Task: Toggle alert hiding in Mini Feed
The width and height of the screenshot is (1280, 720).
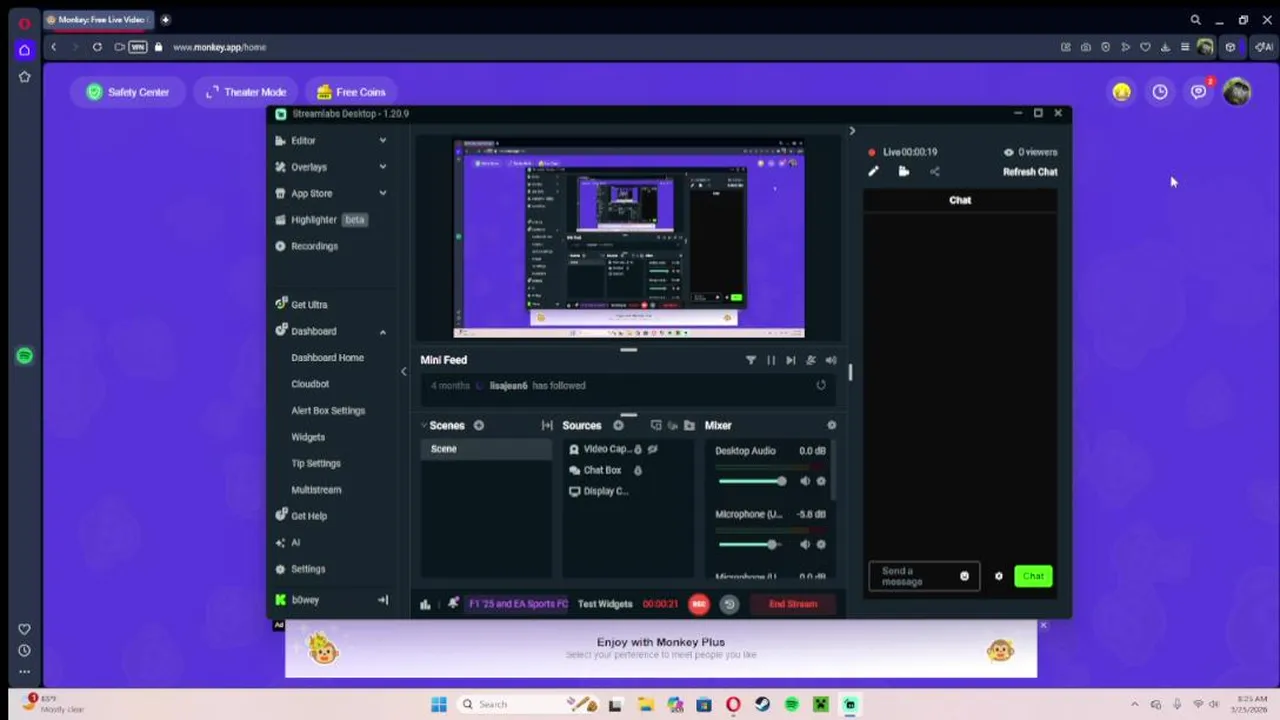Action: click(811, 360)
